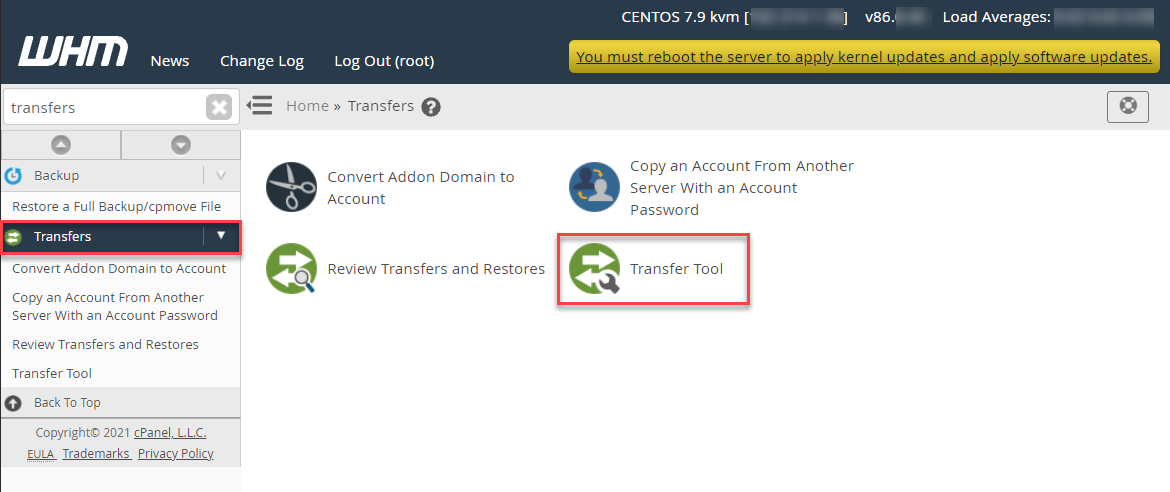Click the support lifesaver icon button
The image size is (1170, 492).
click(1128, 106)
